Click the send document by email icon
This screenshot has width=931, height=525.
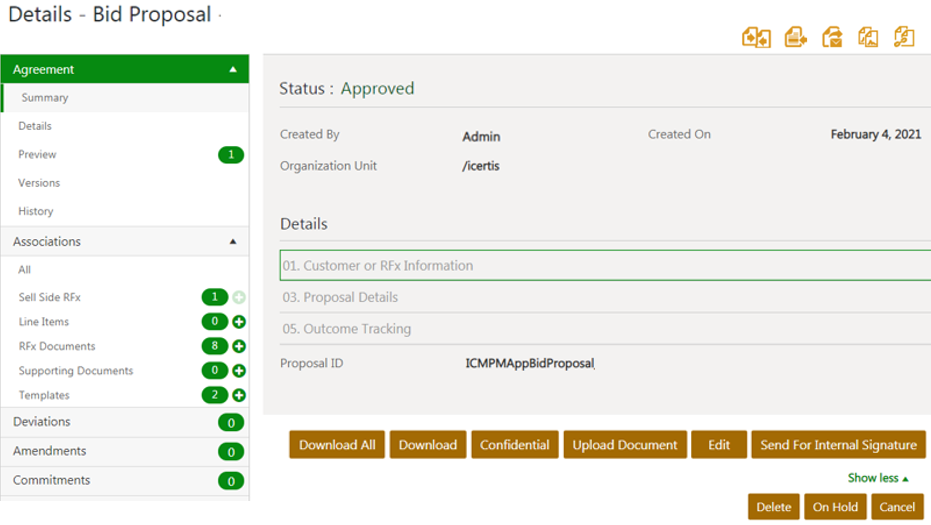[x=832, y=38]
